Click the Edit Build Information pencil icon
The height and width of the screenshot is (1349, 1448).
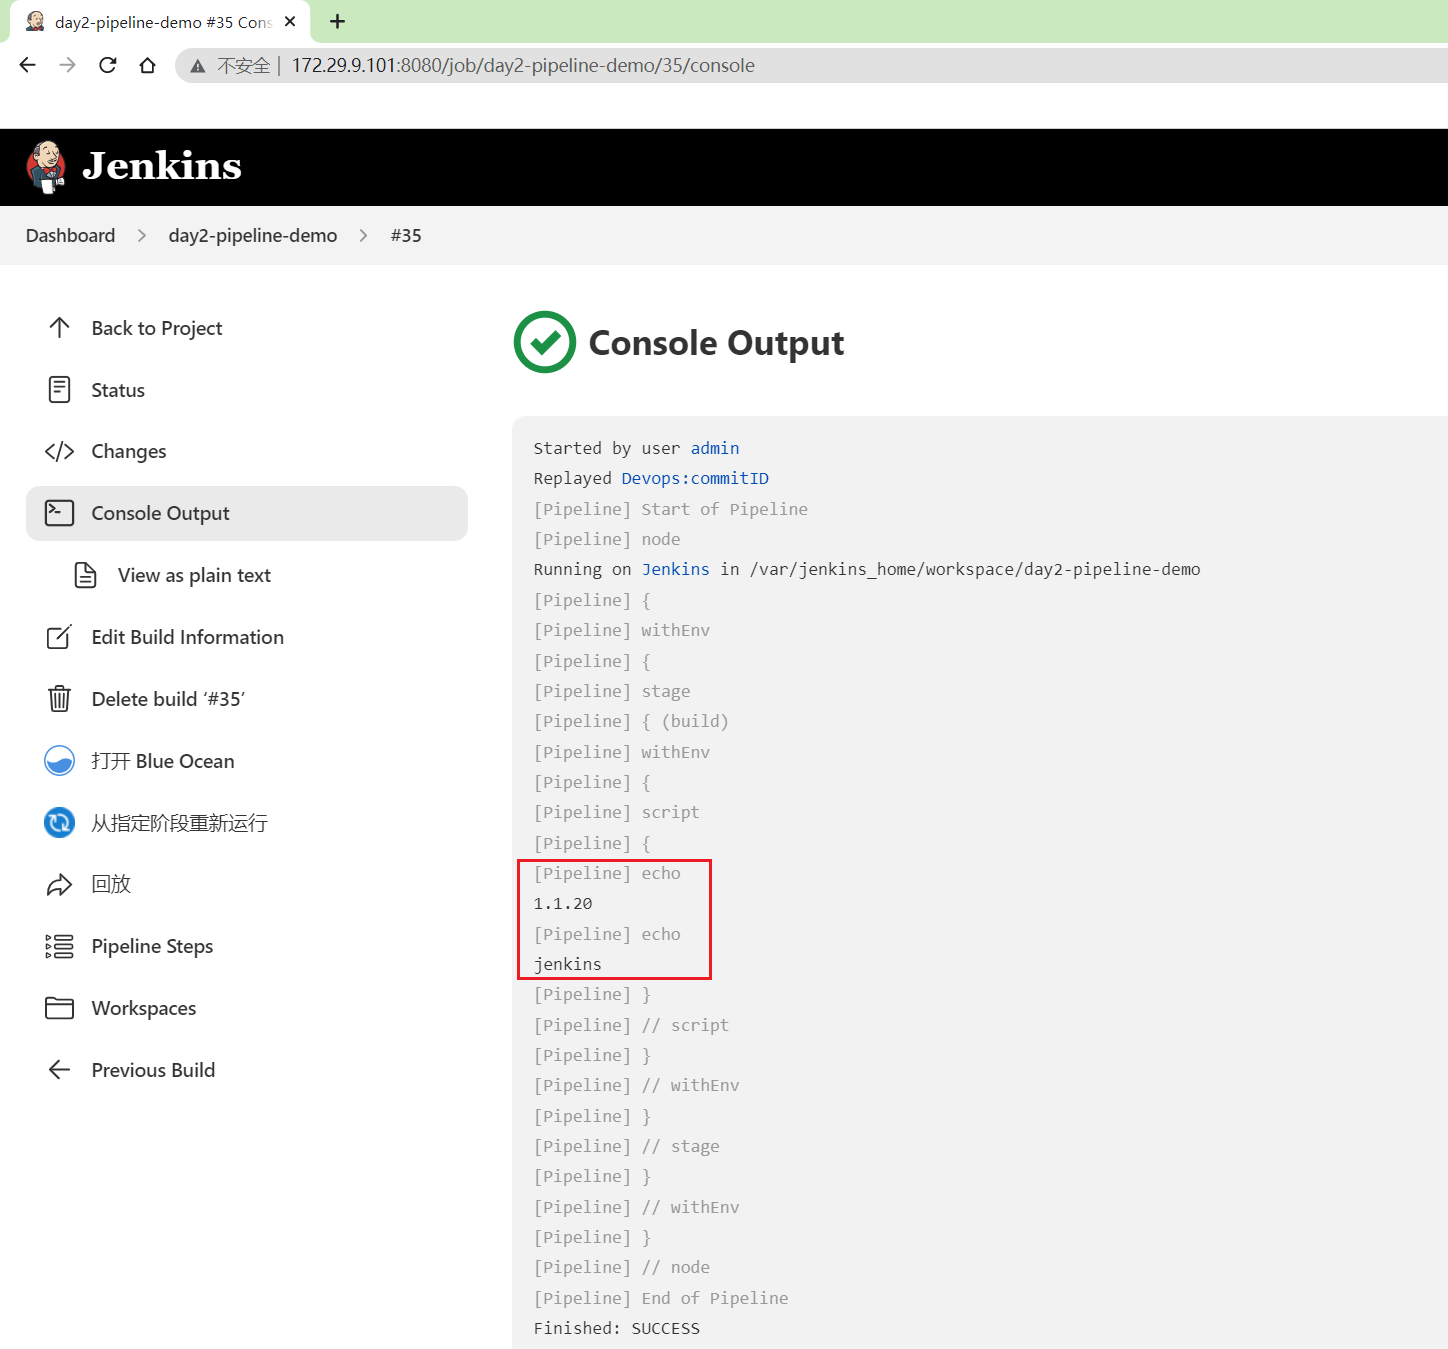[59, 637]
